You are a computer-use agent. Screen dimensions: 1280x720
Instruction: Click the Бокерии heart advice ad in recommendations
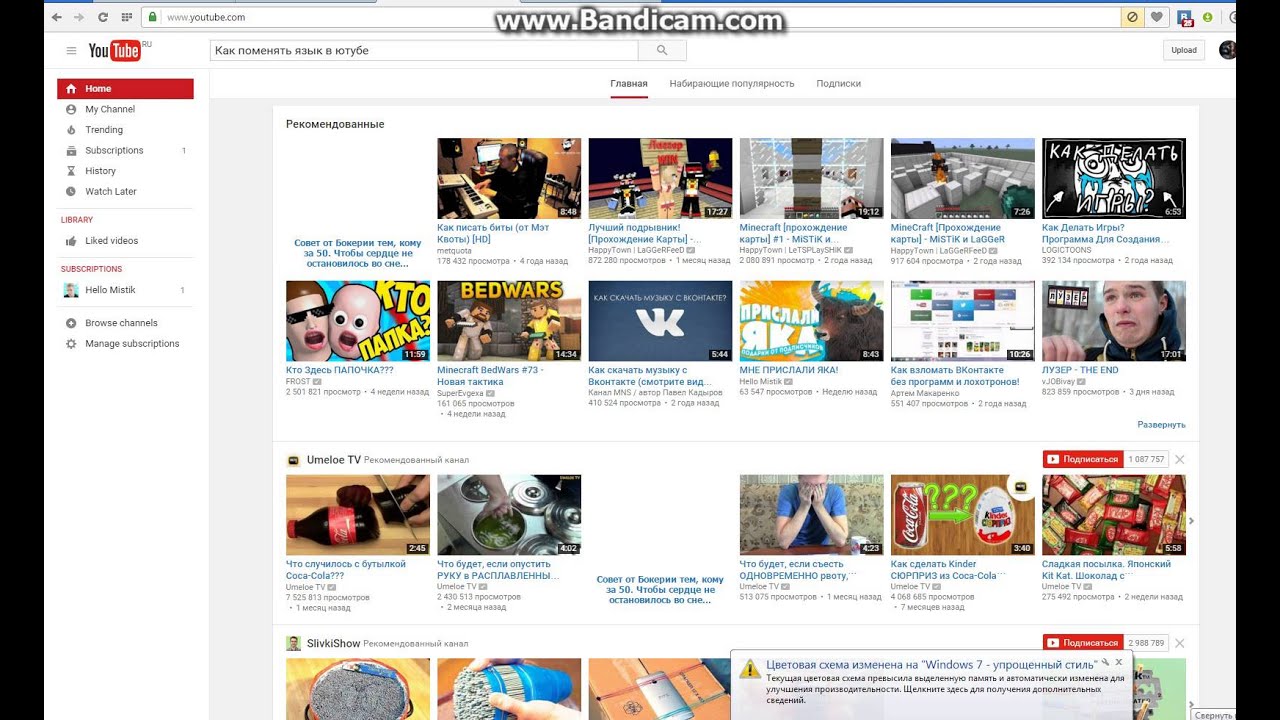point(357,253)
